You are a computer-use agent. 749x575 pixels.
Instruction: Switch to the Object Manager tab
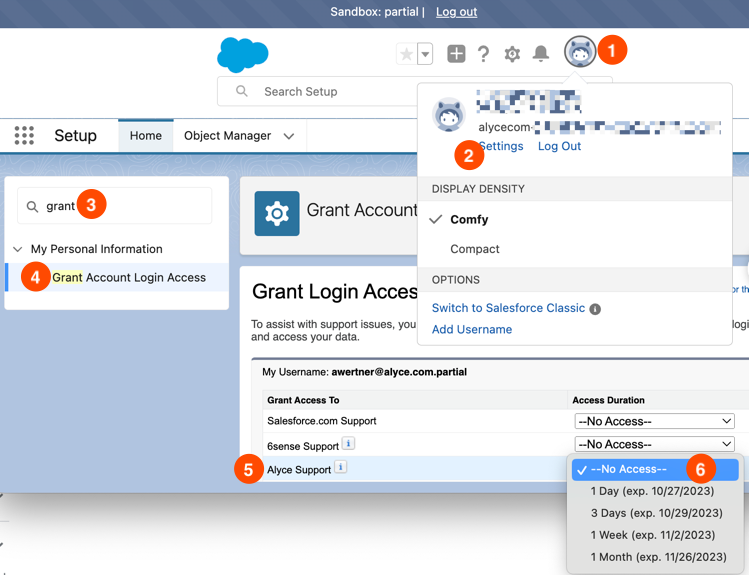227,136
